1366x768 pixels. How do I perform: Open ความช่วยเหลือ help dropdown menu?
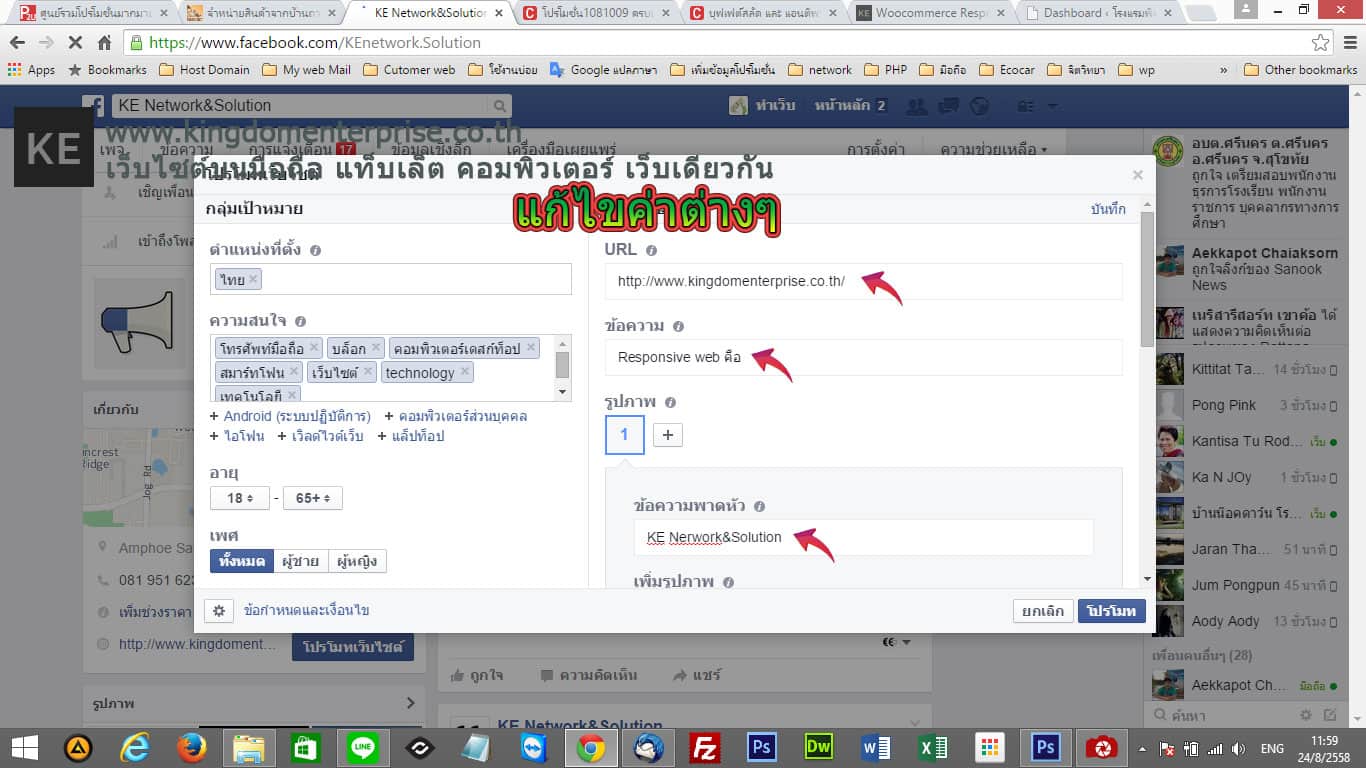click(x=993, y=150)
